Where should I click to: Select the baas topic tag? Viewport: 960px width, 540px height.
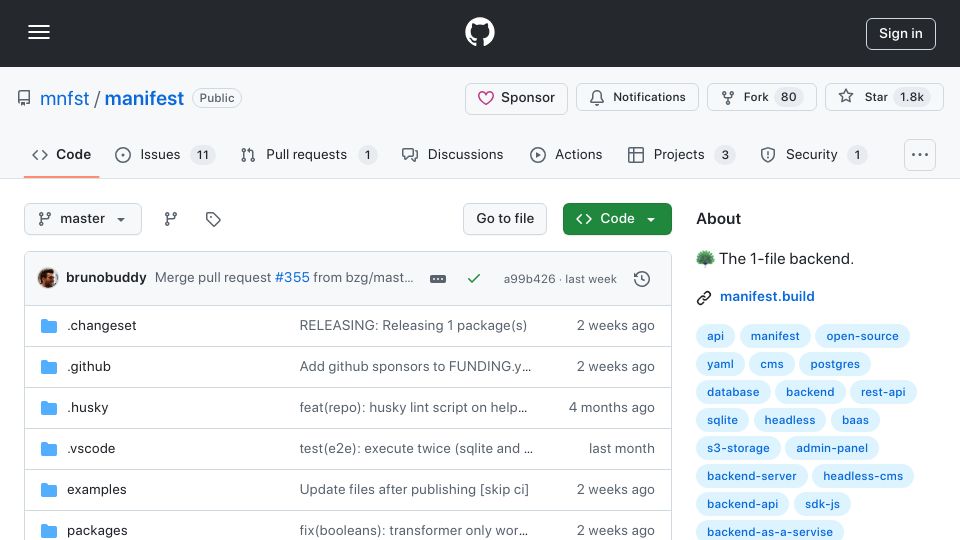[x=855, y=421]
